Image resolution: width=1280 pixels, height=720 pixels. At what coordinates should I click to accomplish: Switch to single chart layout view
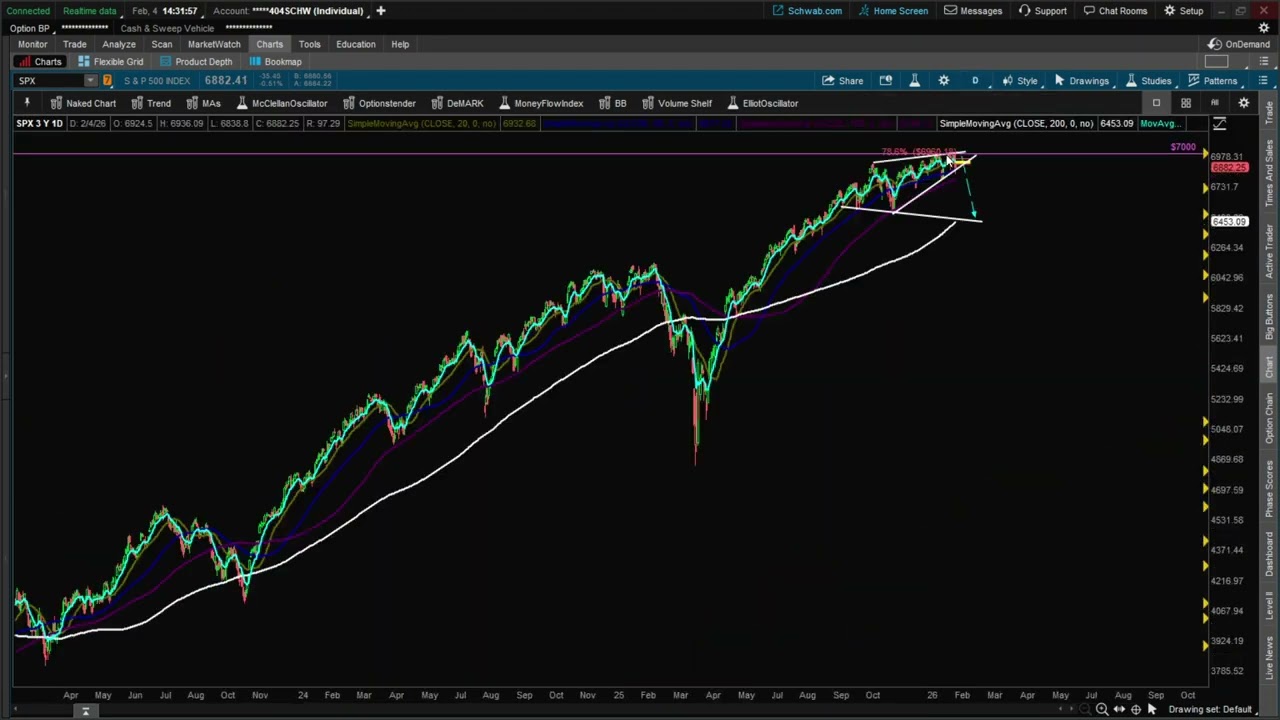pyautogui.click(x=1156, y=103)
